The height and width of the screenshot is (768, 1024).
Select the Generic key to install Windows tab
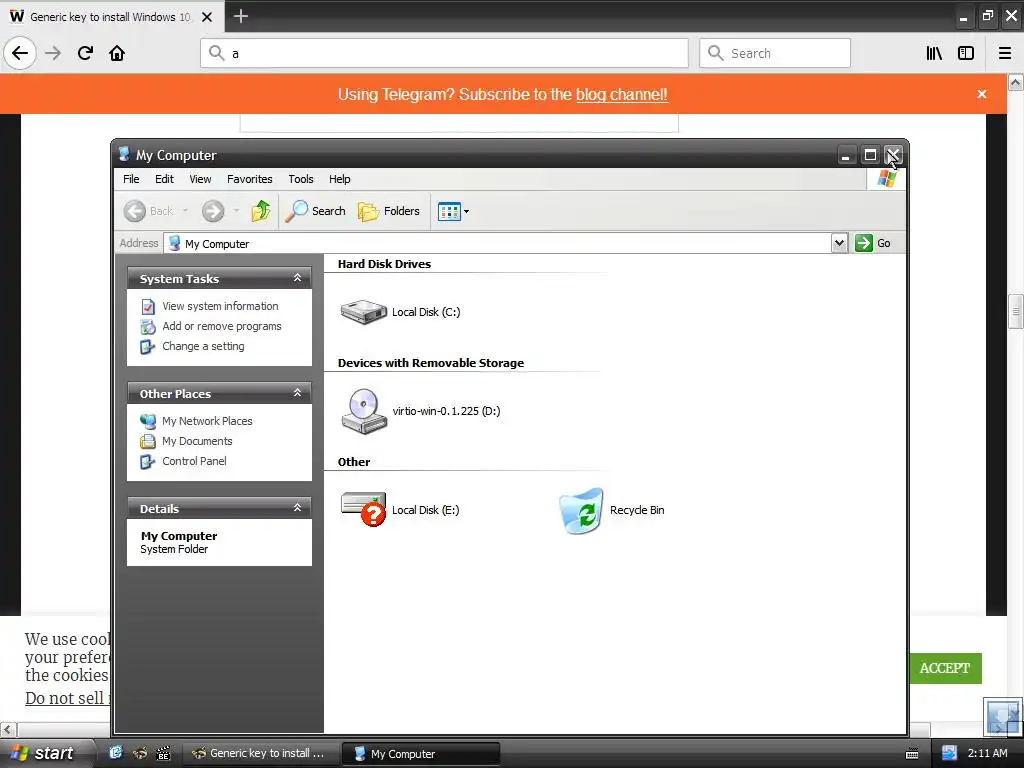112,17
